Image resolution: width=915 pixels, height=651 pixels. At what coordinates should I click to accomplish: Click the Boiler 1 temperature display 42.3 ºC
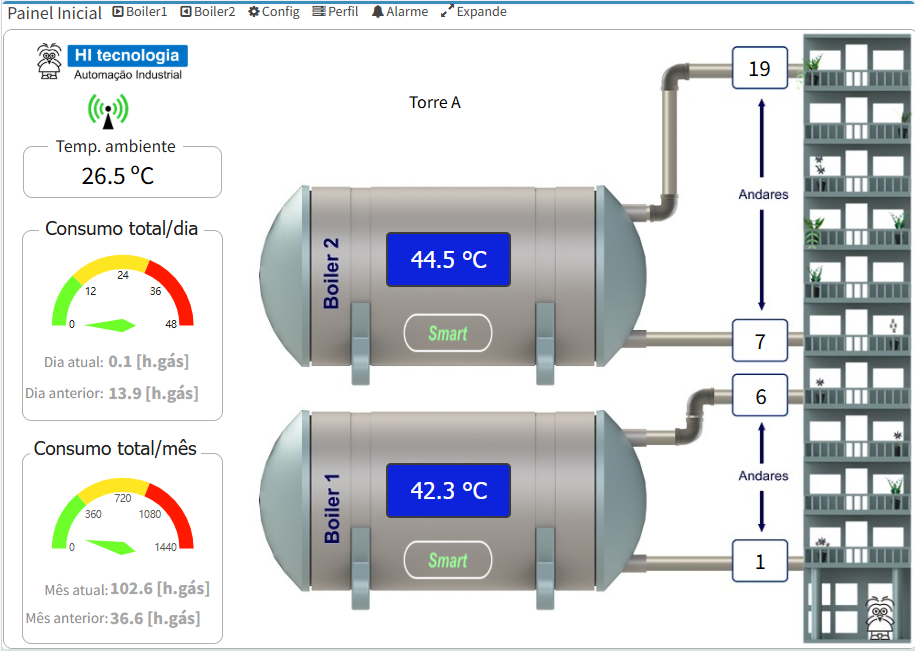[x=448, y=491]
